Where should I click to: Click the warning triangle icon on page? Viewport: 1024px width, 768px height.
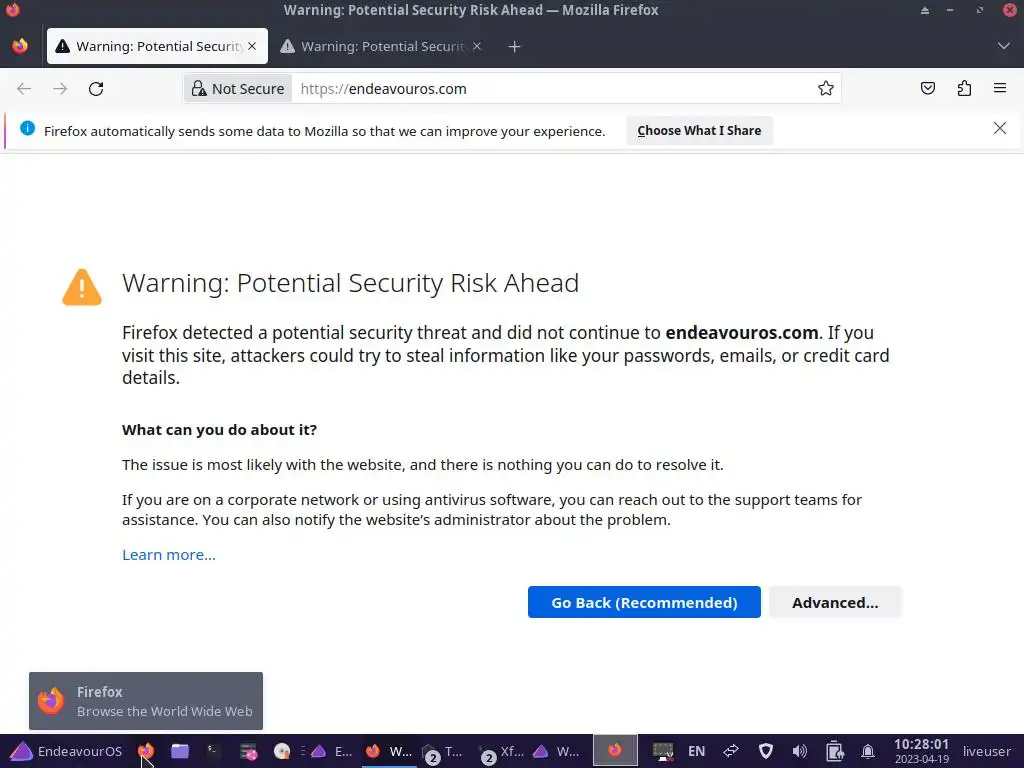(82, 287)
